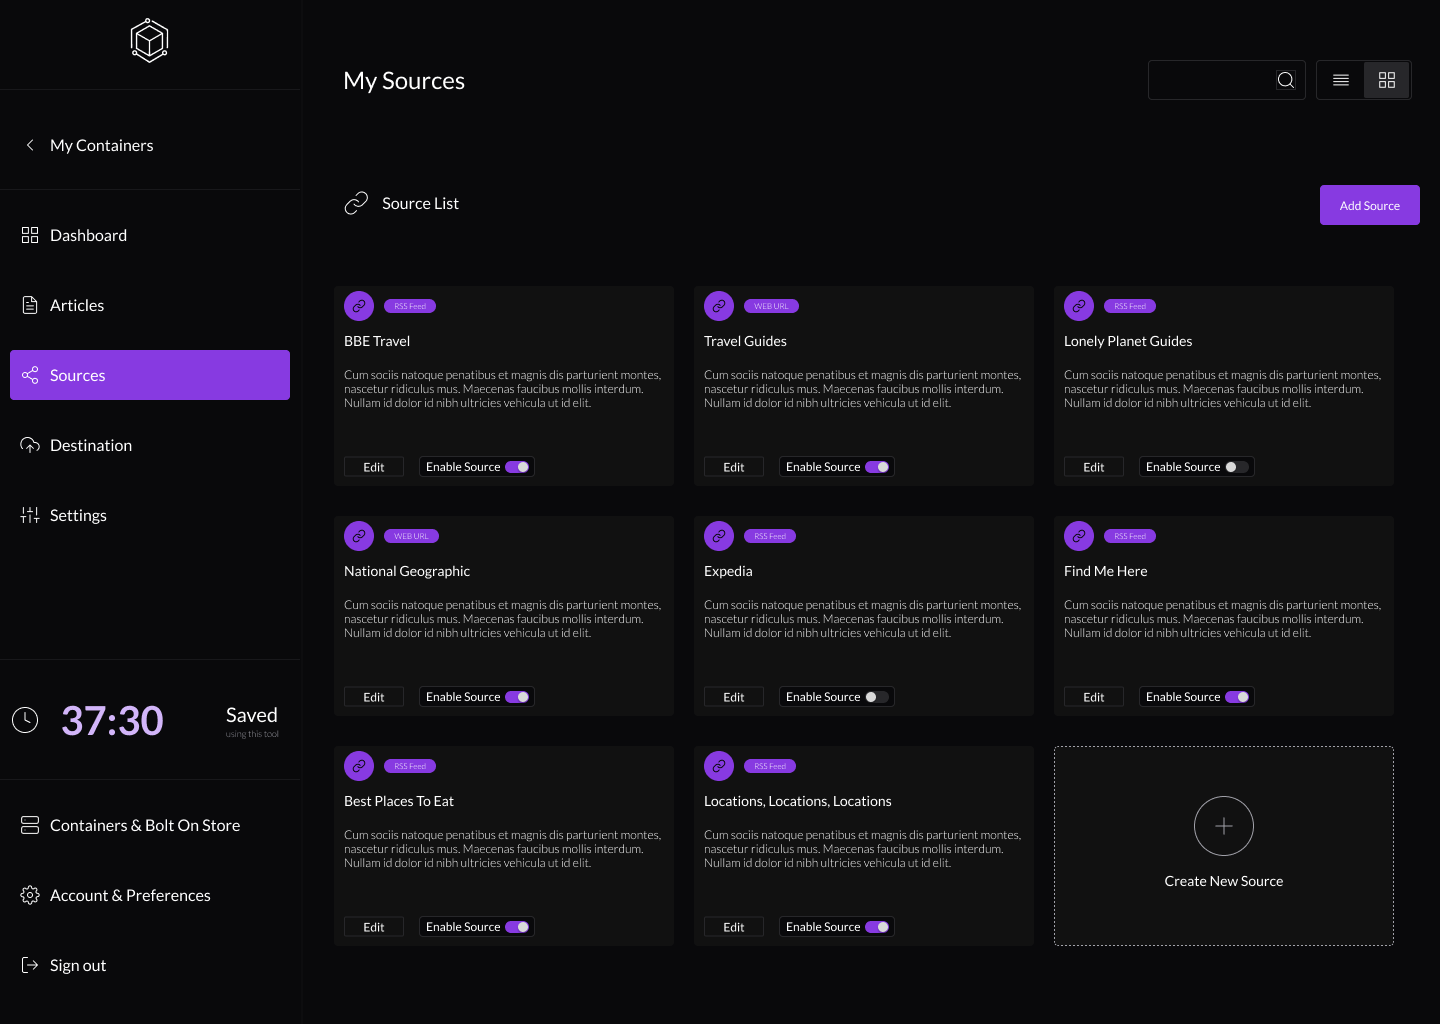
Task: Switch to list view layout
Action: click(1340, 80)
